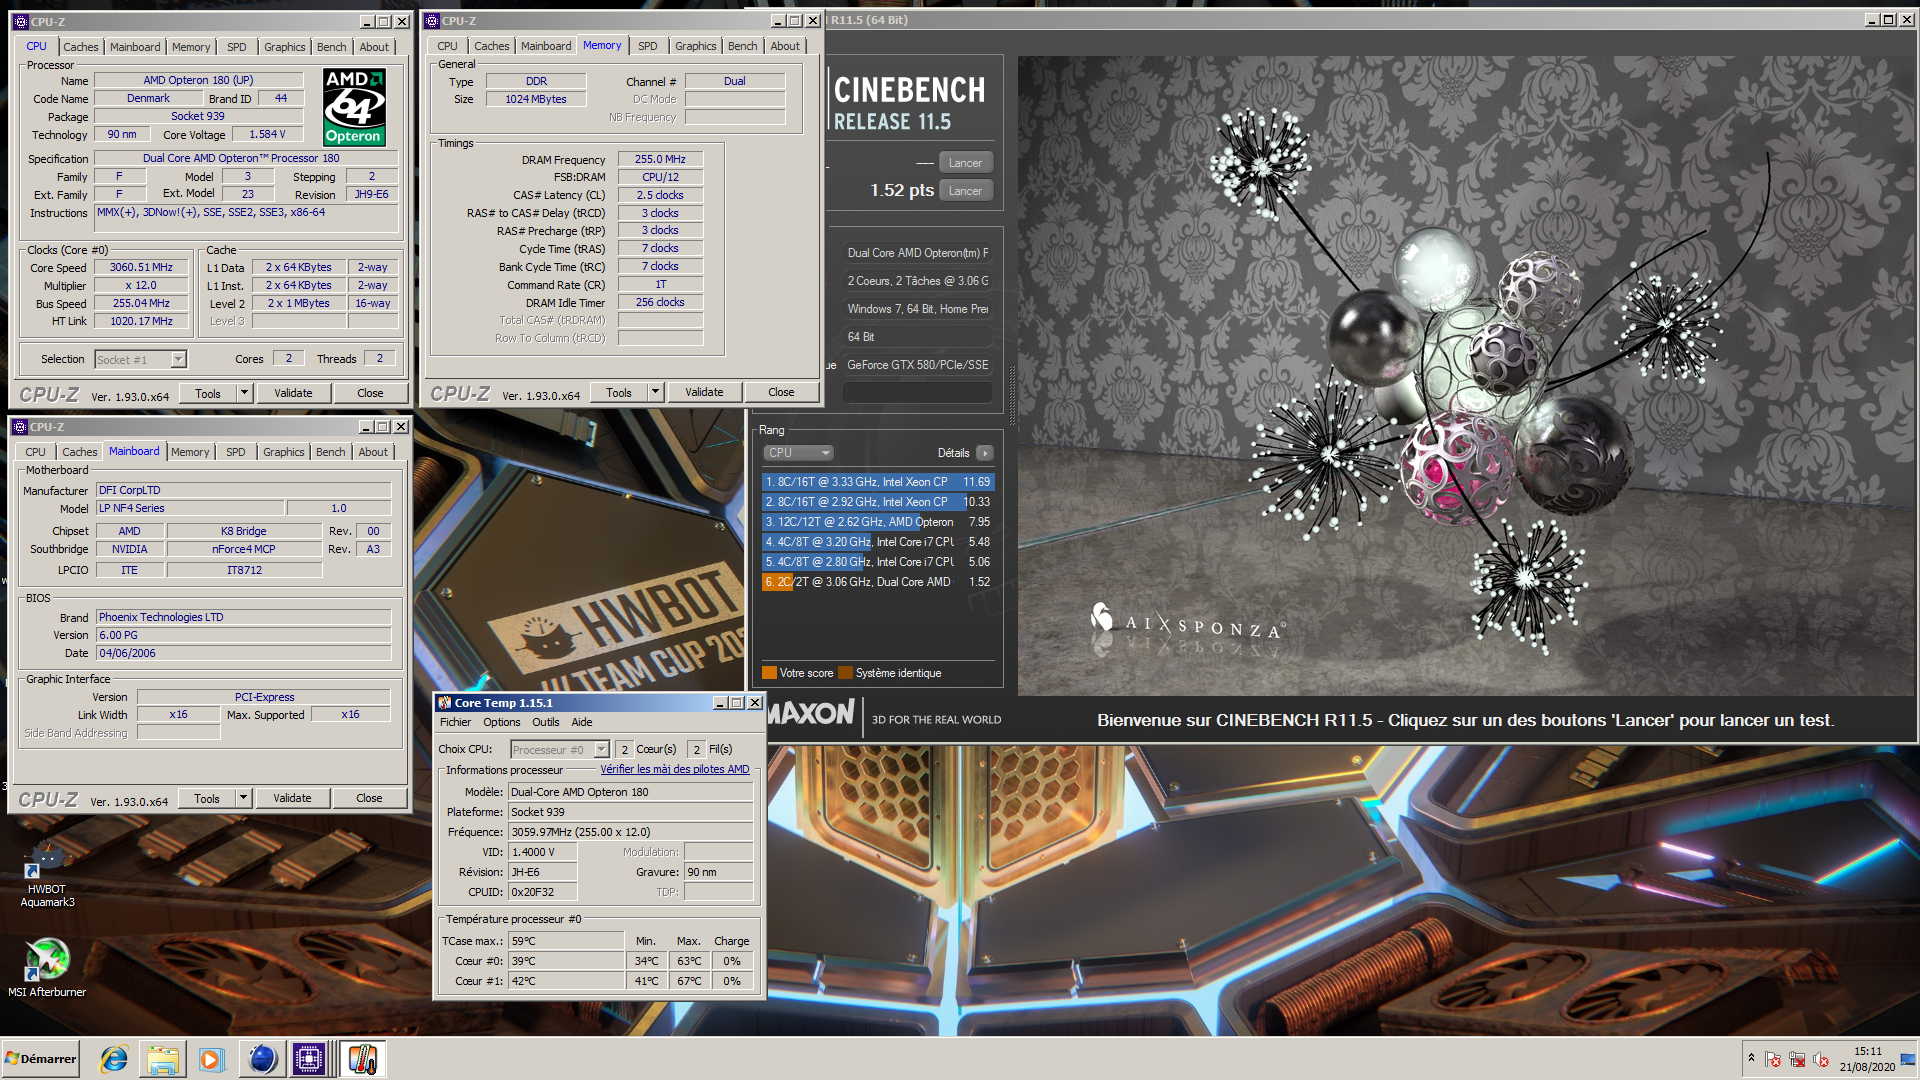Viewport: 1920px width, 1080px height.
Task: Open the HWBOT Aquamark3 desktop shortcut
Action: [x=48, y=873]
